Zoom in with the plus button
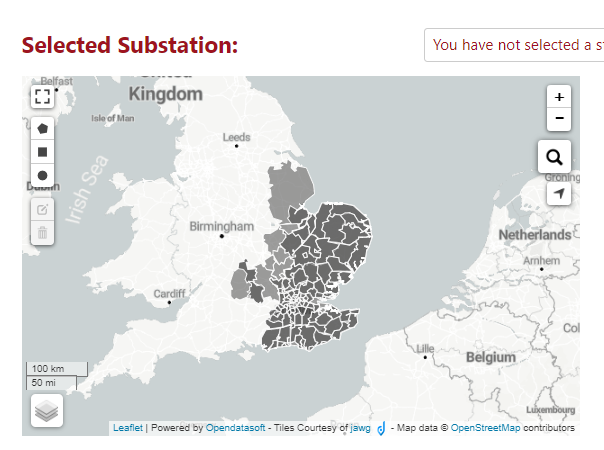The image size is (604, 450). tap(559, 97)
